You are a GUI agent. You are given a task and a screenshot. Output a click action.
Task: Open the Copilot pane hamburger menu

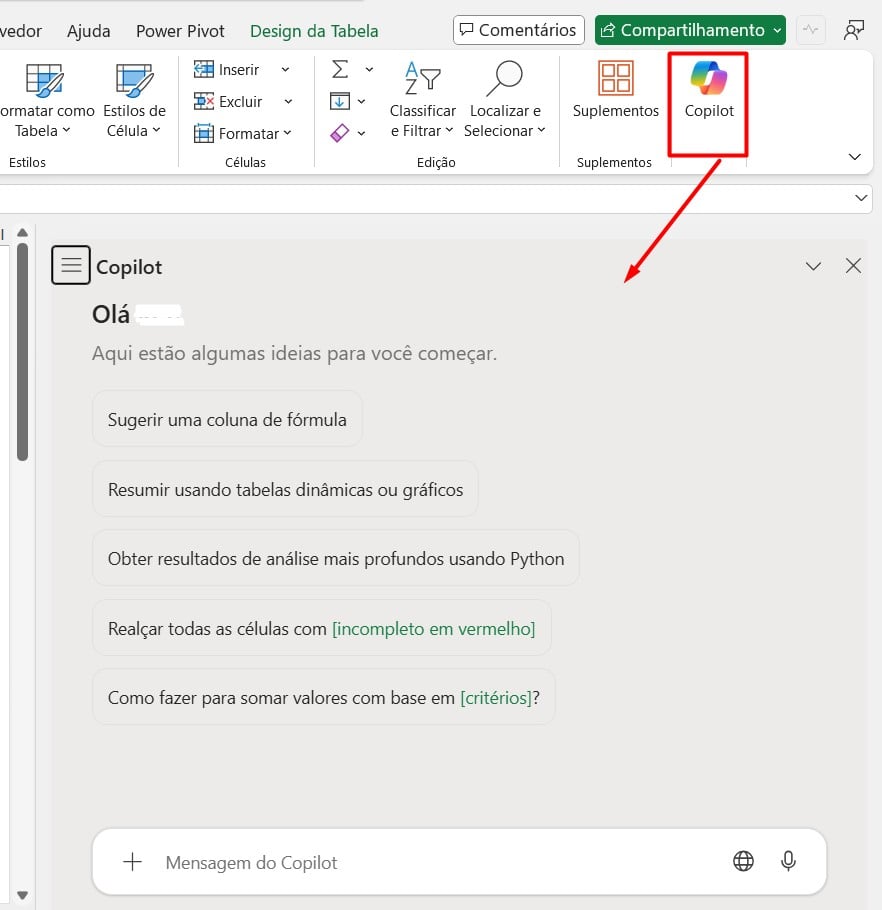[71, 265]
